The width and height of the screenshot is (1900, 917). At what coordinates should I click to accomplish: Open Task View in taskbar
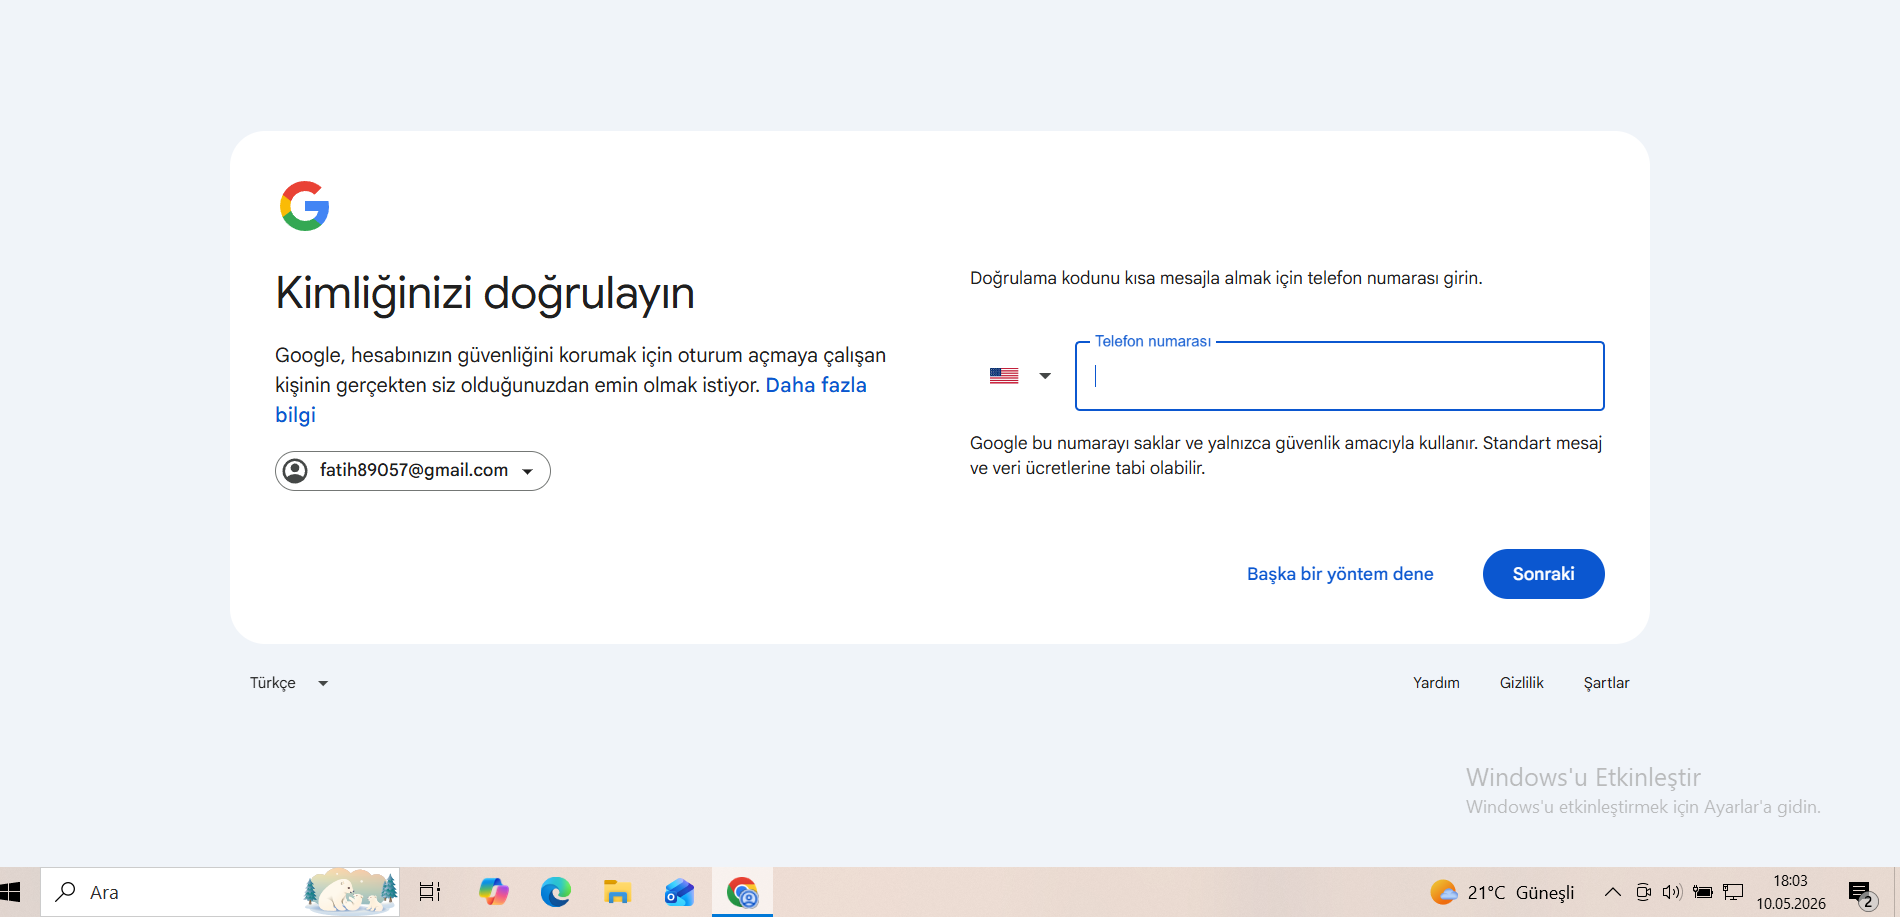pyautogui.click(x=430, y=892)
